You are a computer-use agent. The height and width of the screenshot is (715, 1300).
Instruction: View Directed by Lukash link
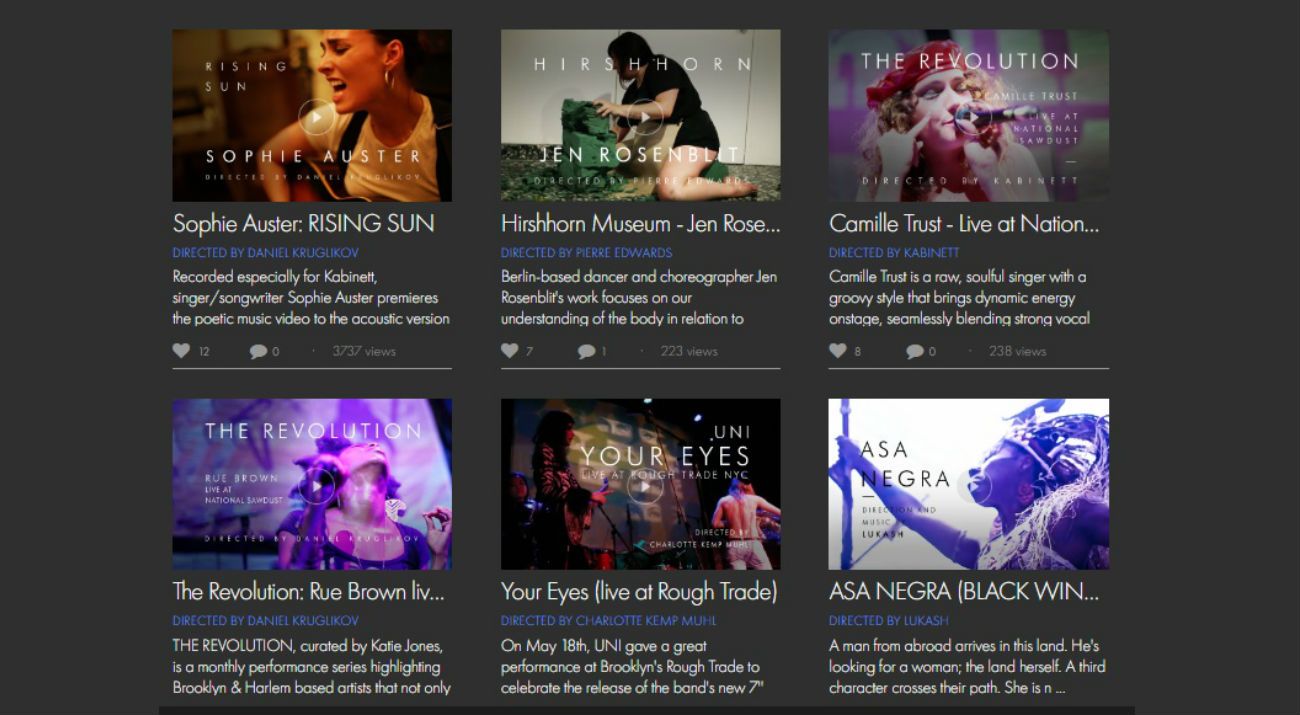(889, 621)
